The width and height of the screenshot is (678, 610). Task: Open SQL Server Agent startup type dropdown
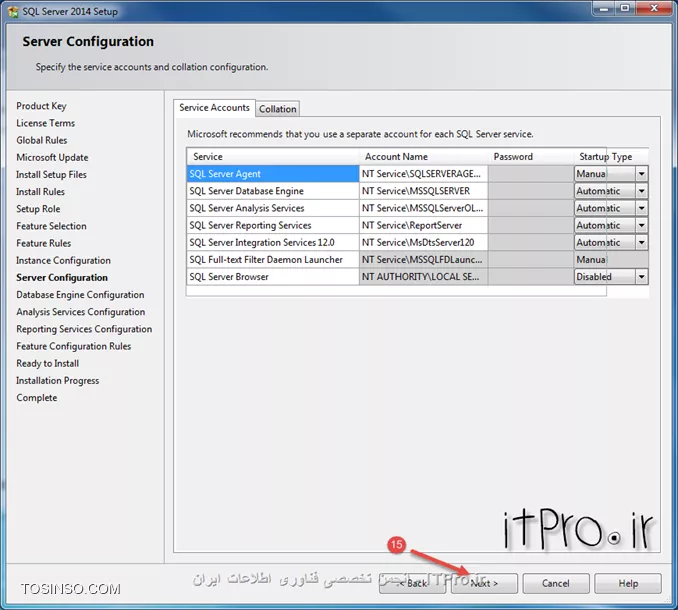tap(641, 174)
